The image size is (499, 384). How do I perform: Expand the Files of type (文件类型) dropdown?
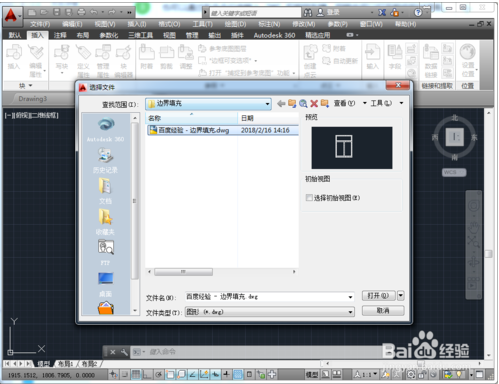[x=350, y=312]
